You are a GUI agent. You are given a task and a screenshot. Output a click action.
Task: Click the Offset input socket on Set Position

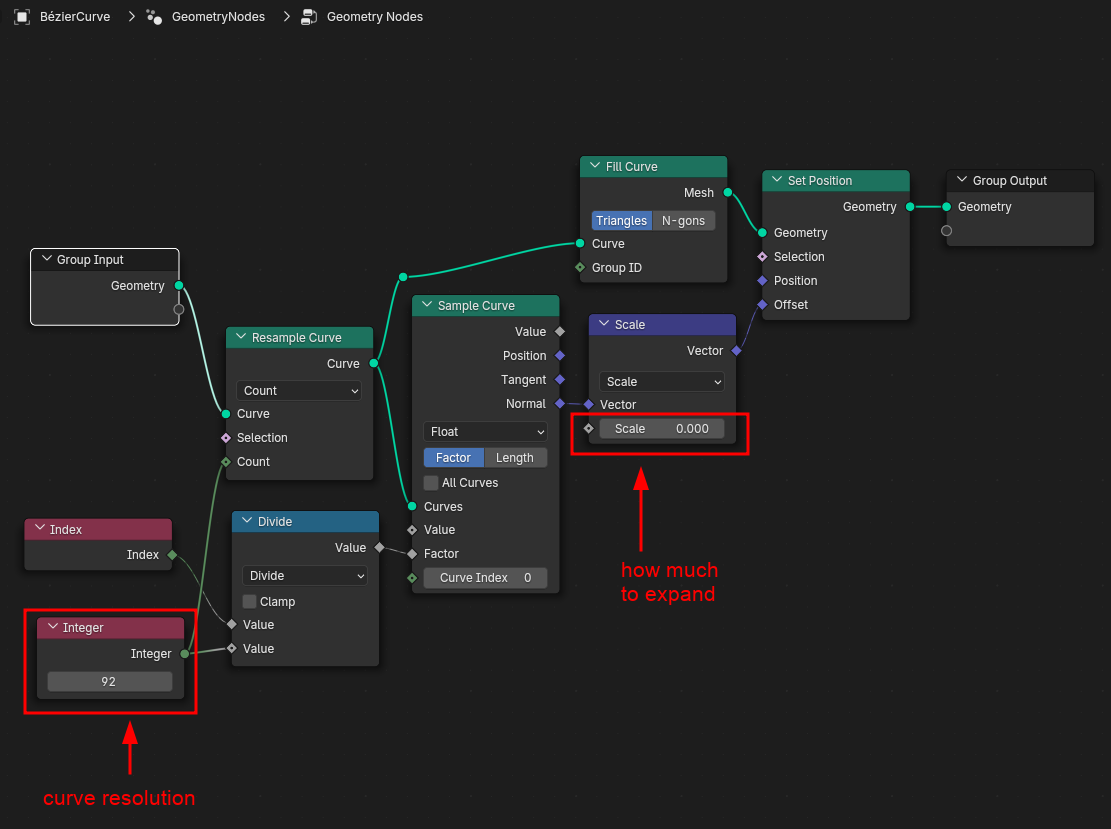point(762,305)
